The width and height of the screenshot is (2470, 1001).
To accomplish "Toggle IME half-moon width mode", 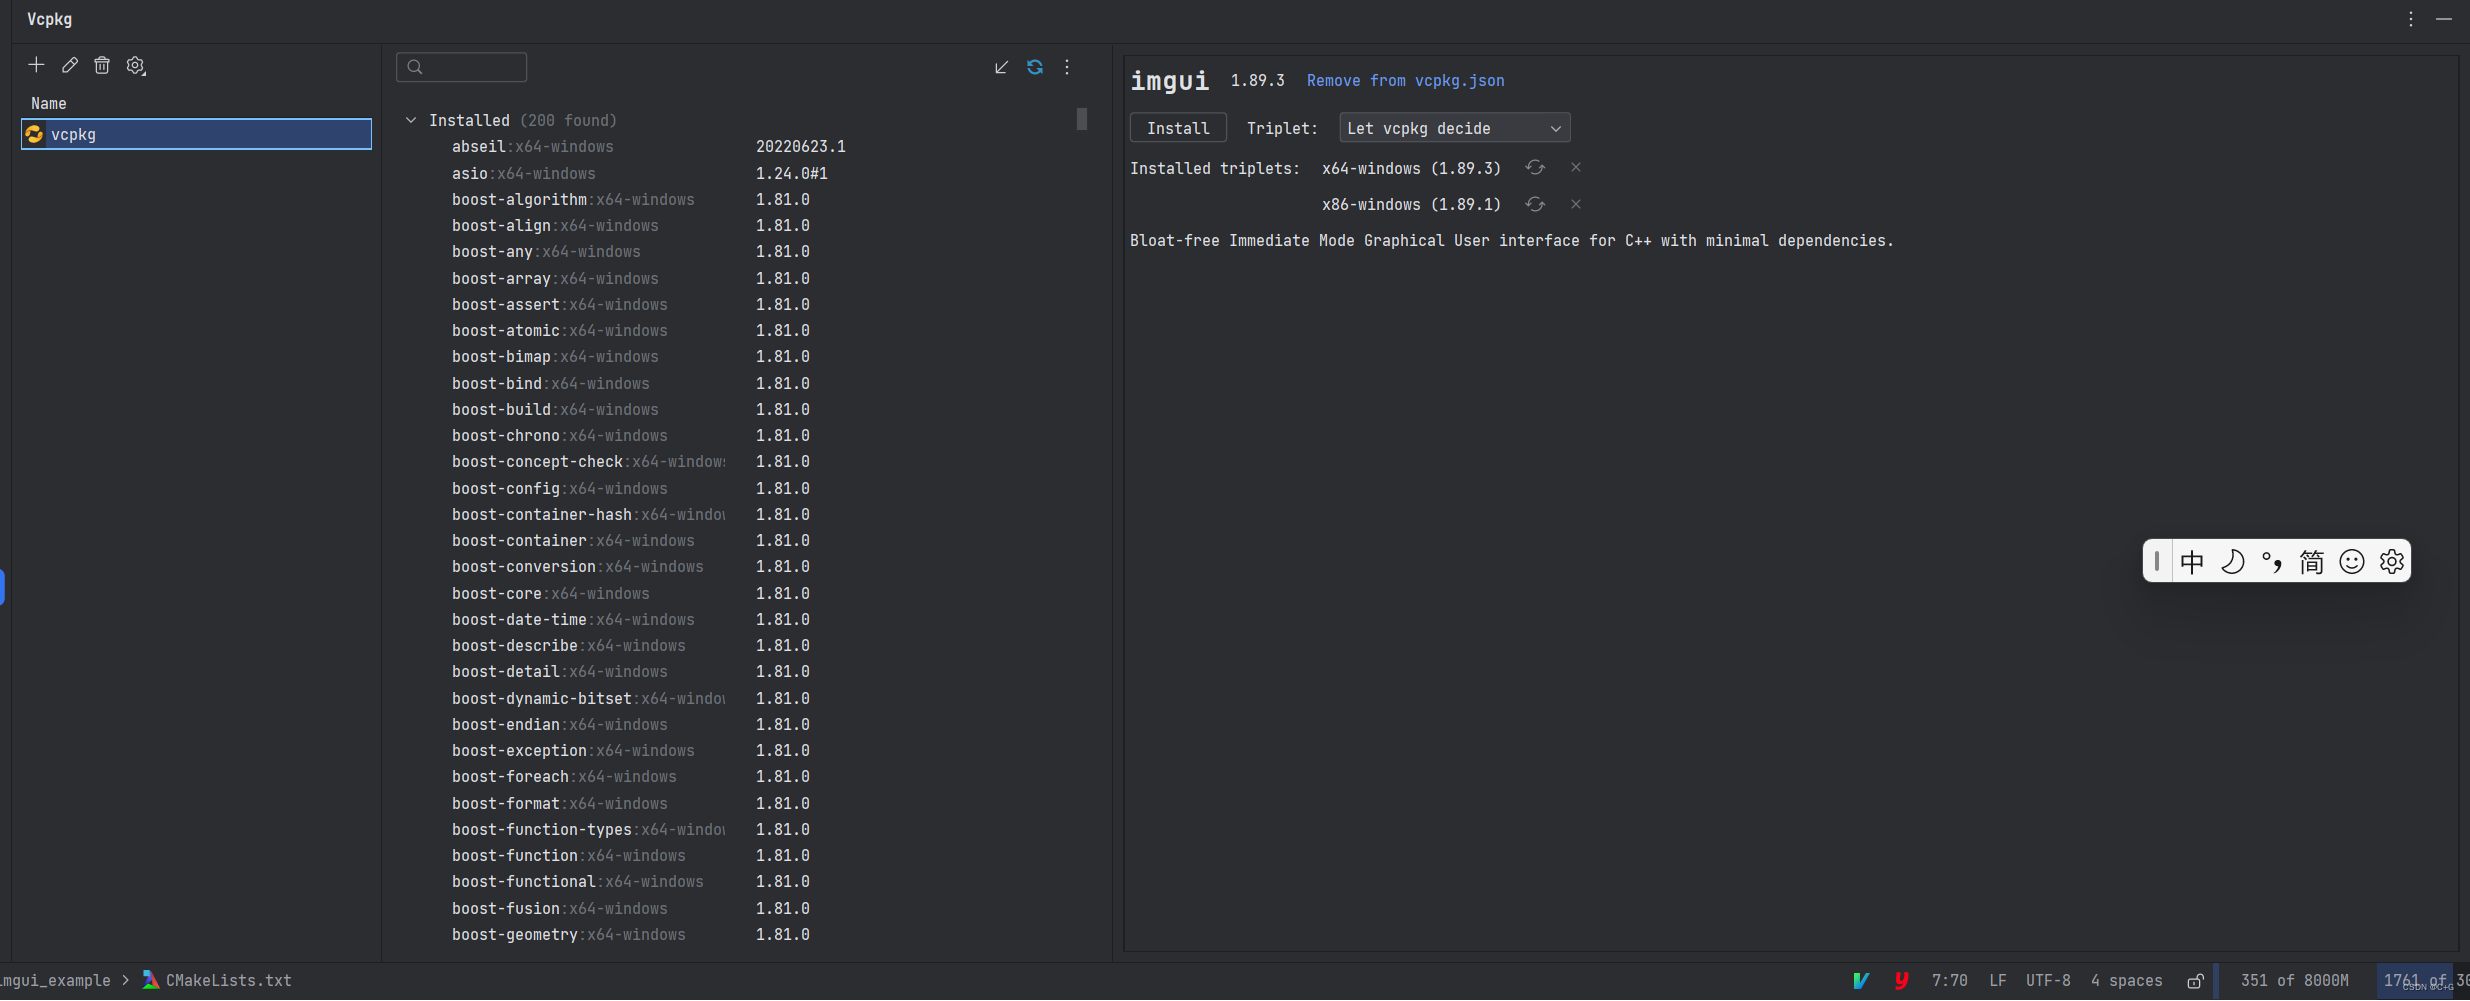I will [2232, 562].
